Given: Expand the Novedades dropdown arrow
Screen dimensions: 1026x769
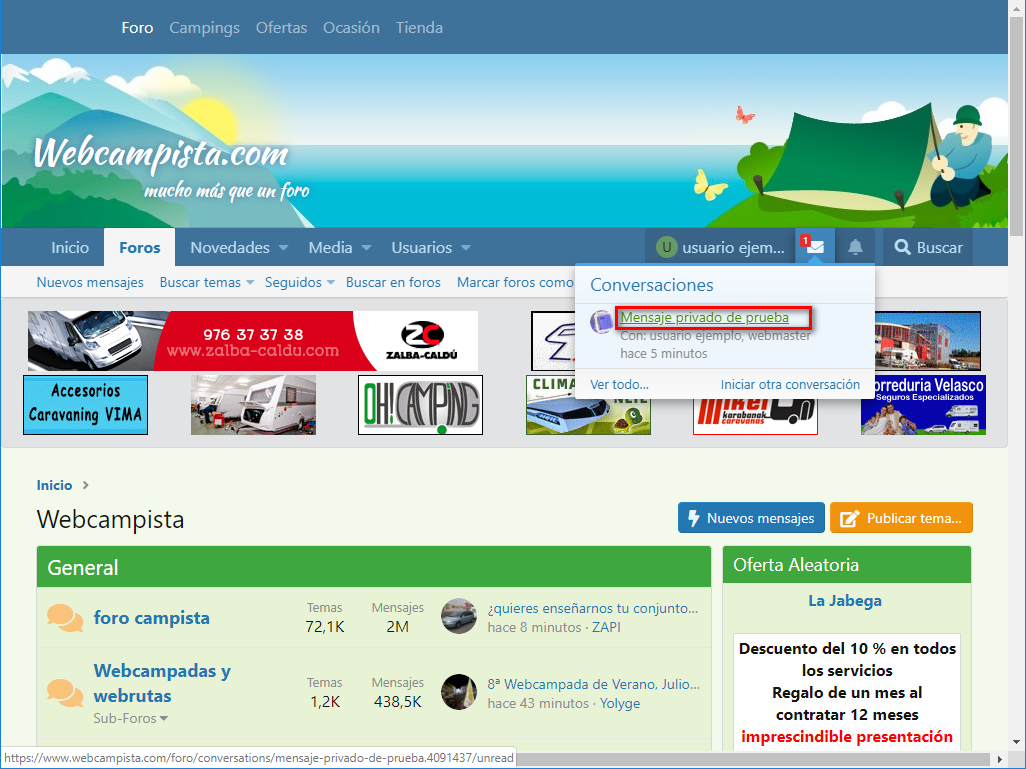Looking at the screenshot, I should [283, 247].
